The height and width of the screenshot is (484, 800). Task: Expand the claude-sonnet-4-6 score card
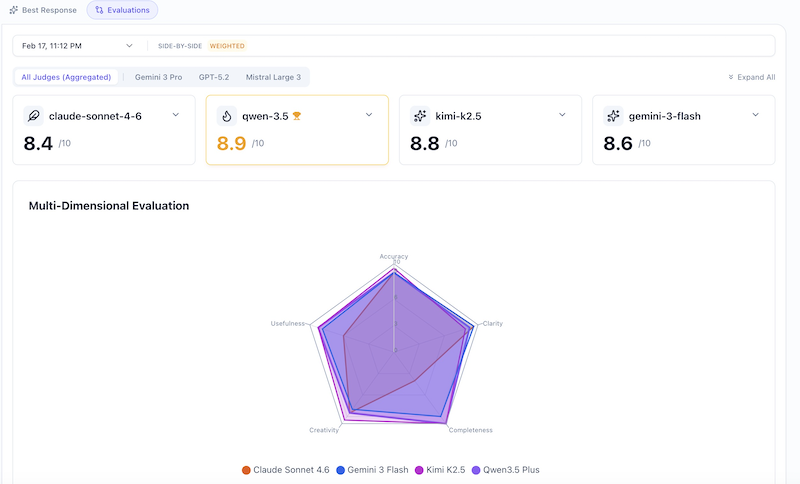176,115
